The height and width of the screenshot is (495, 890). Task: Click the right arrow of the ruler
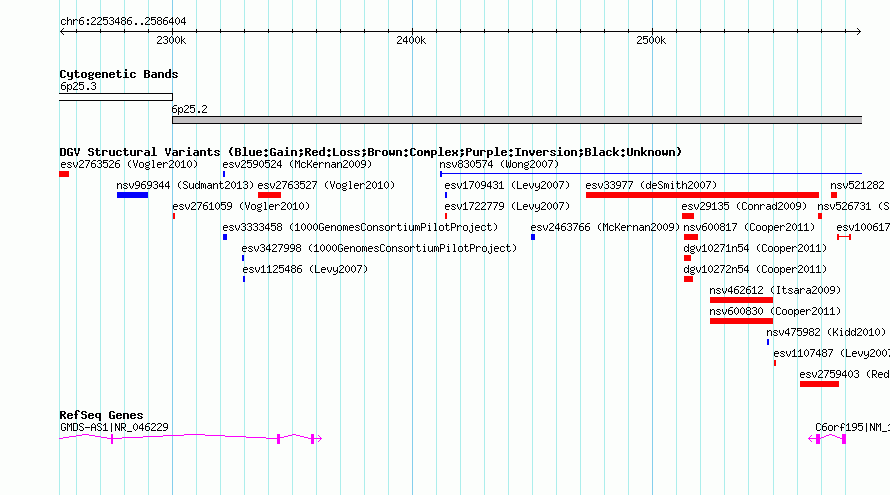point(859,31)
